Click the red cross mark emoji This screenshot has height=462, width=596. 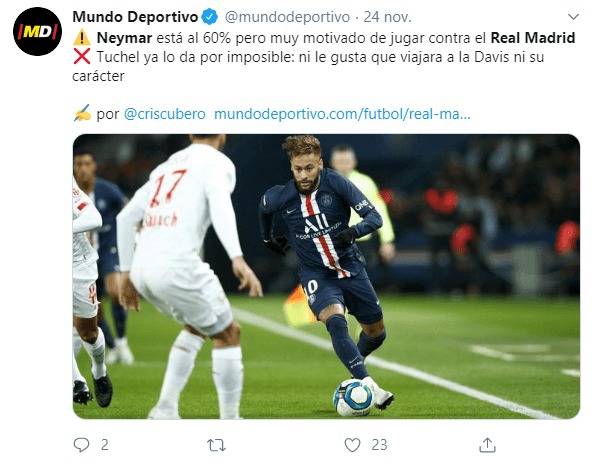tap(82, 57)
